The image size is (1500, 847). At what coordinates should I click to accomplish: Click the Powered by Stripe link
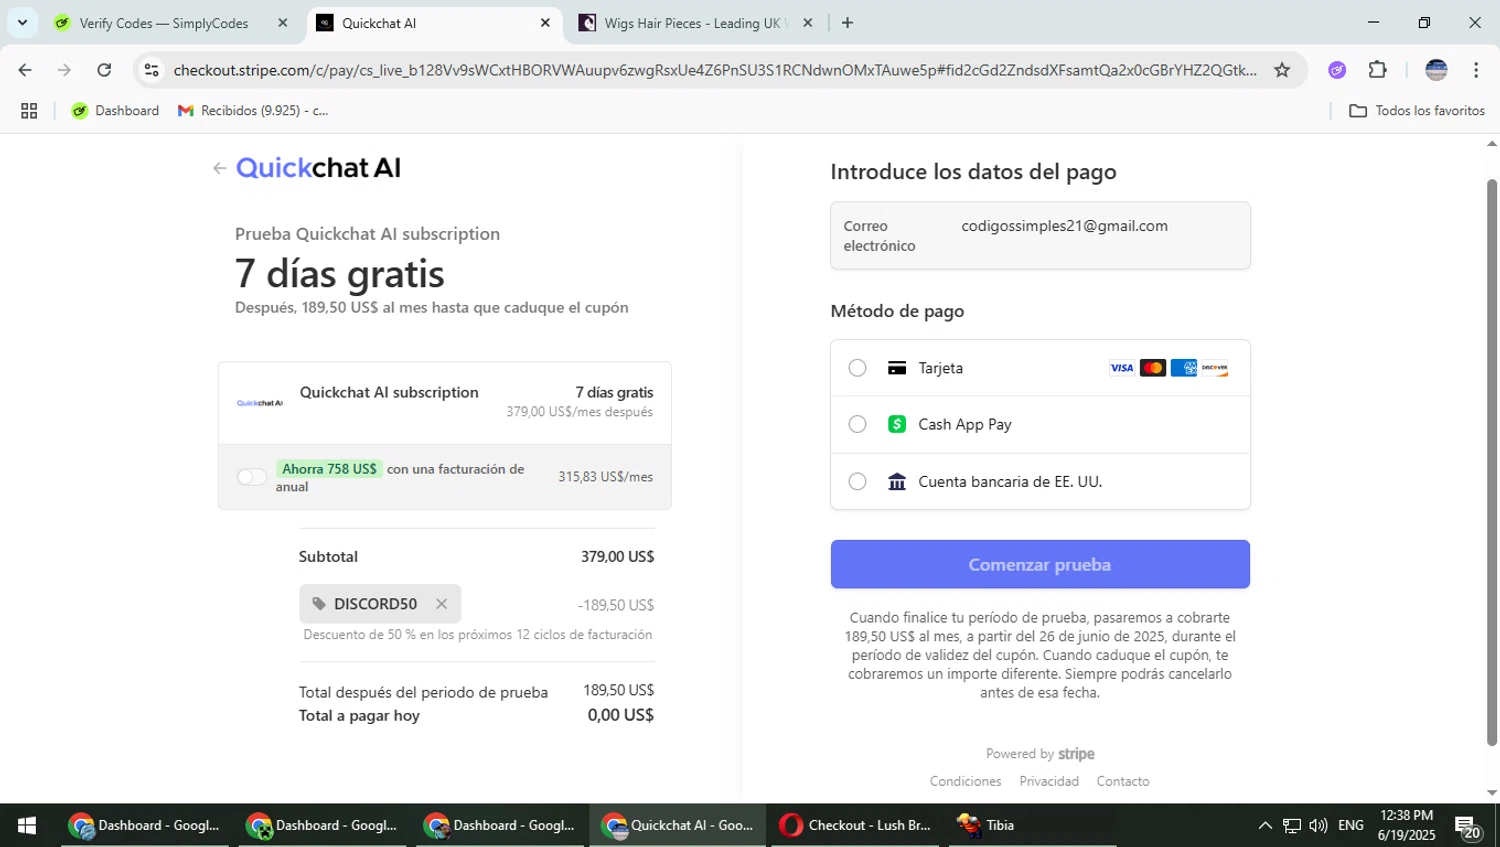(x=1040, y=754)
